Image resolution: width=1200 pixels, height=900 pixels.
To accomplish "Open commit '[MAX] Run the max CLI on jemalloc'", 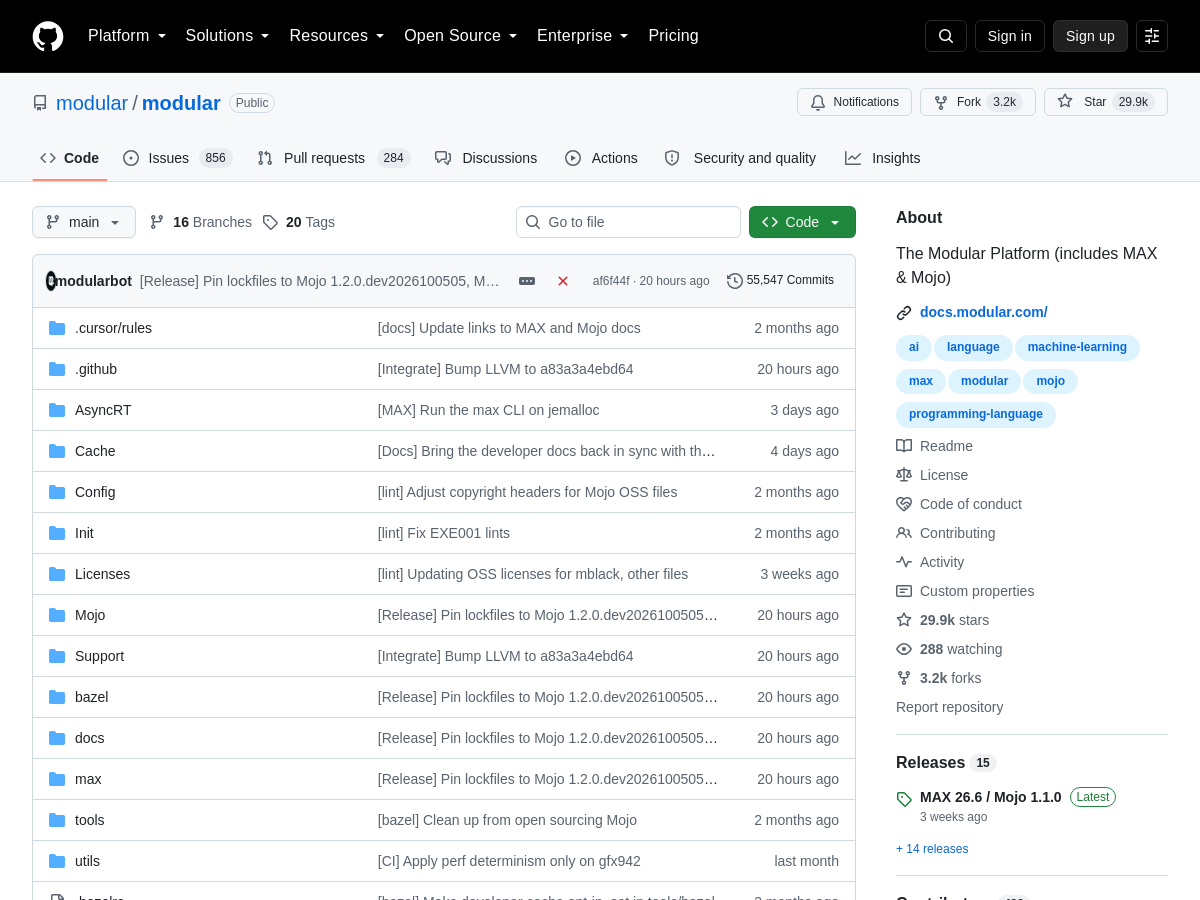I will click(x=489, y=410).
